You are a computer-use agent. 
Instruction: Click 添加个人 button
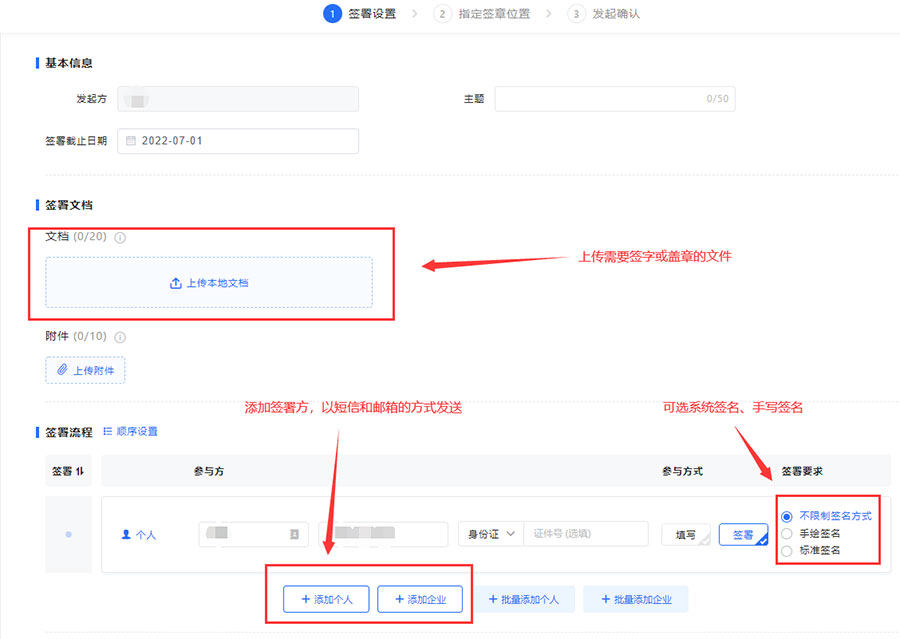tap(327, 599)
